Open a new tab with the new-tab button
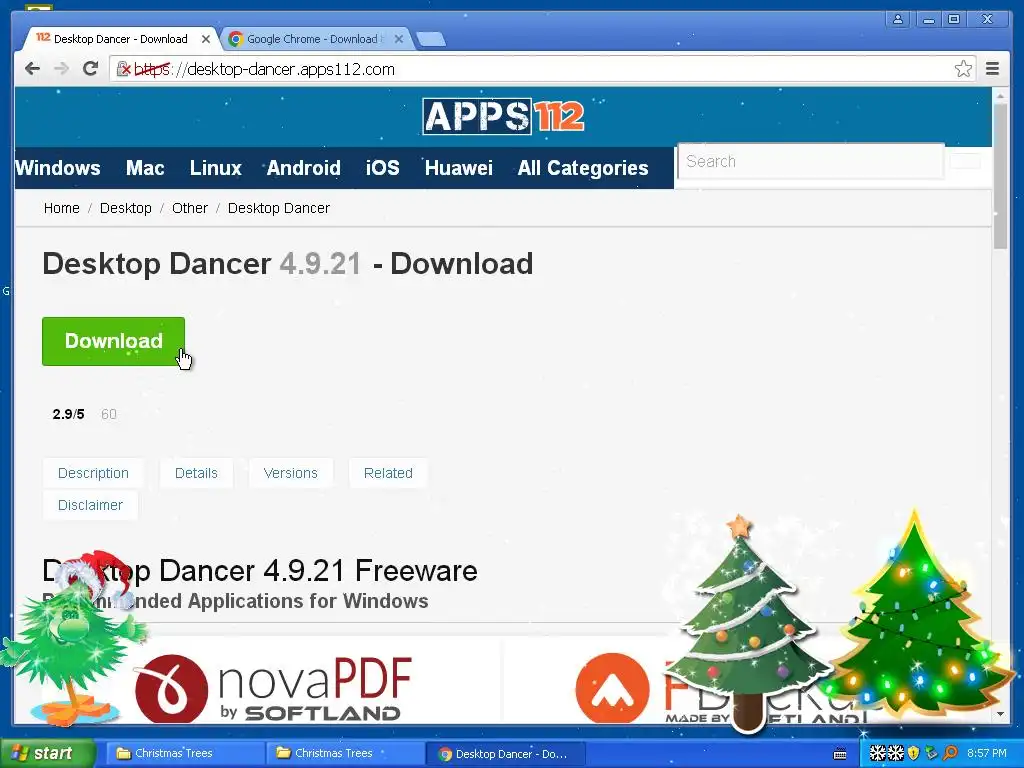This screenshot has width=1024, height=768. pos(431,39)
